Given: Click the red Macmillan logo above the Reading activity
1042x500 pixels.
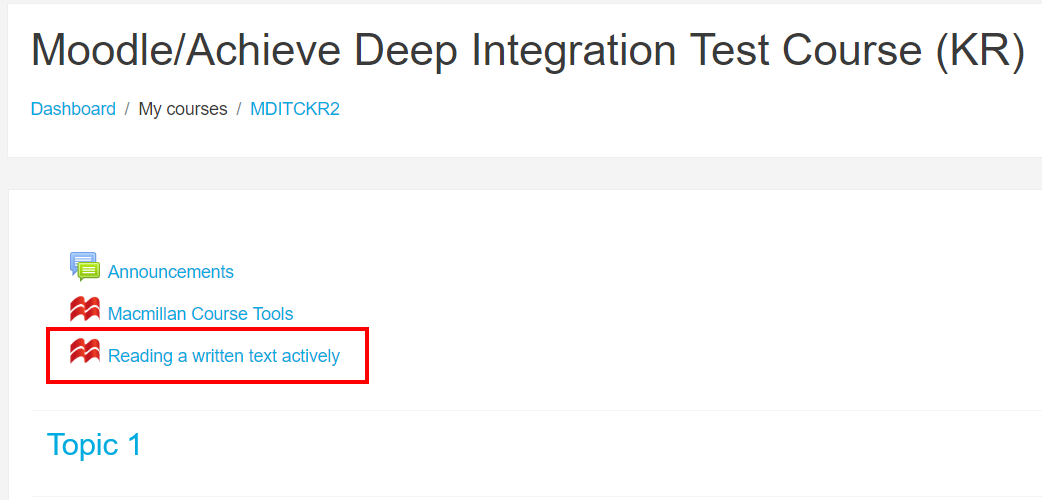Looking at the screenshot, I should click(84, 310).
